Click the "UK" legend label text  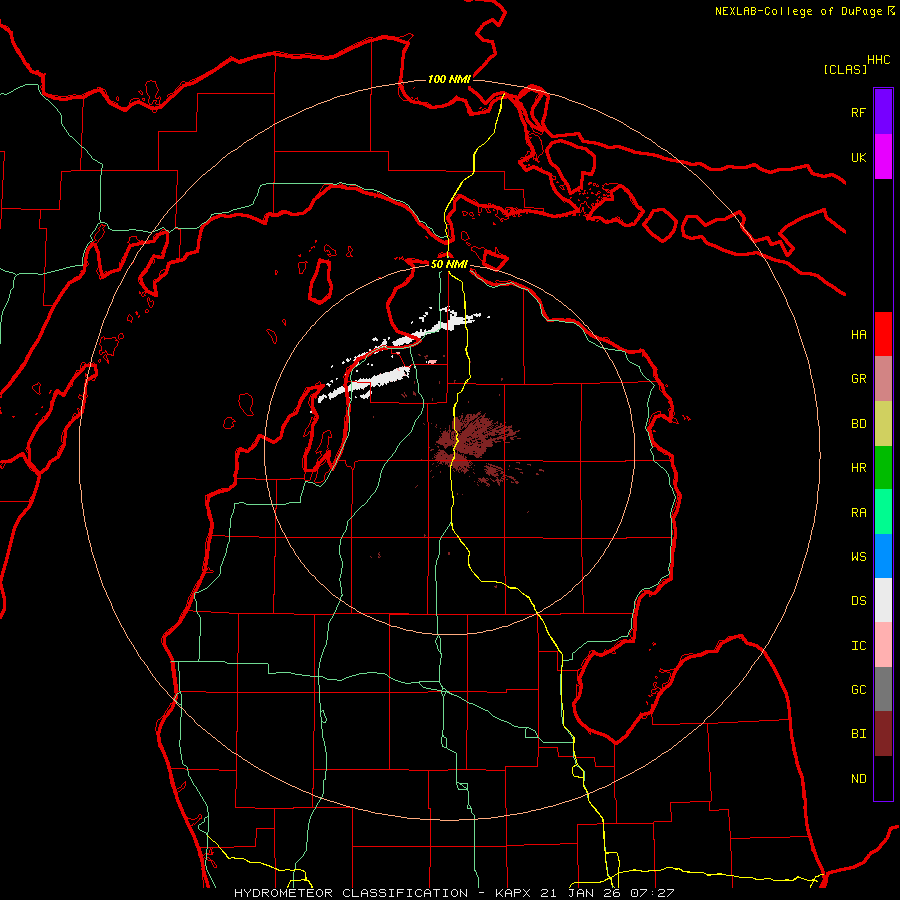pos(859,157)
